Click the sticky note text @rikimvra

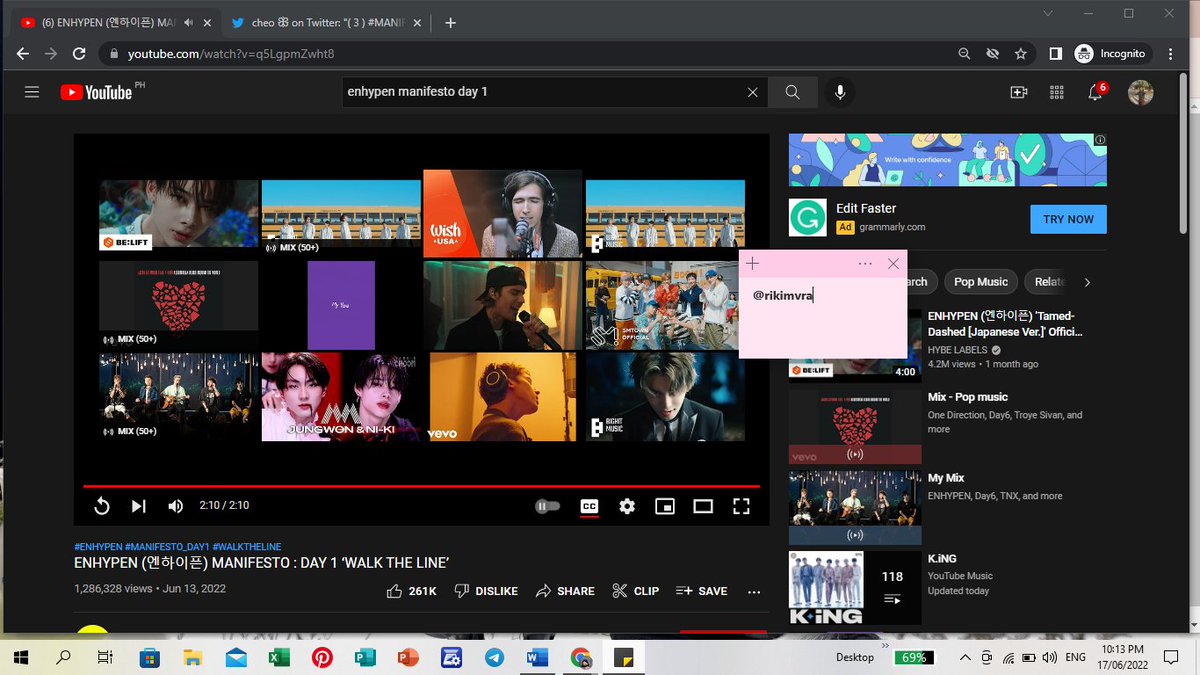782,295
